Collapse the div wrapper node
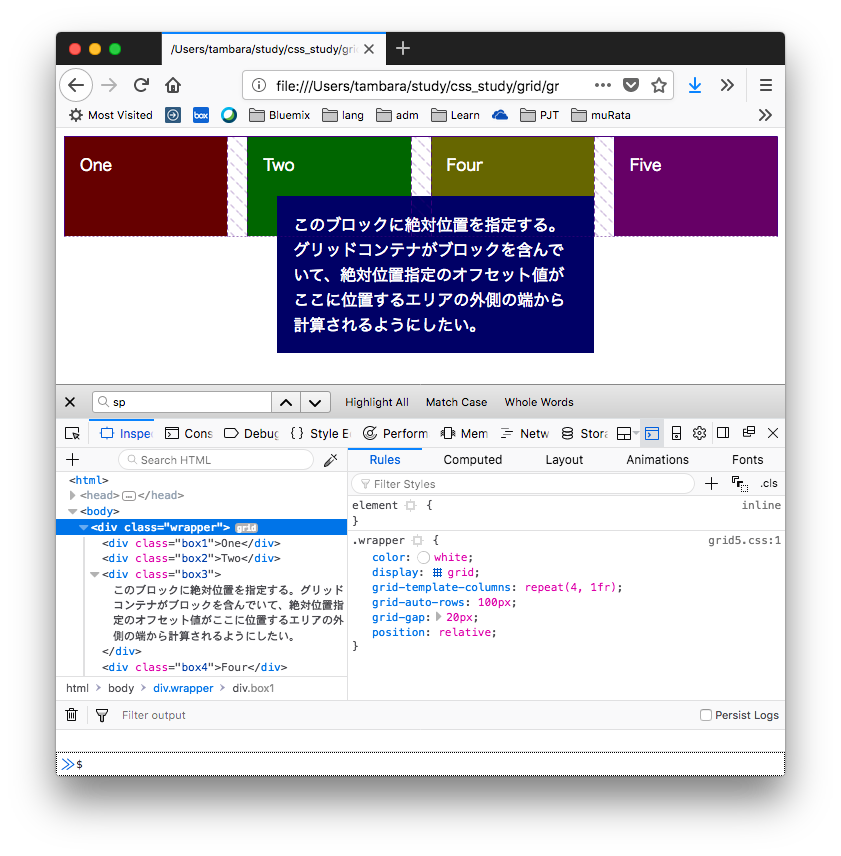The width and height of the screenshot is (841, 856). tap(83, 527)
